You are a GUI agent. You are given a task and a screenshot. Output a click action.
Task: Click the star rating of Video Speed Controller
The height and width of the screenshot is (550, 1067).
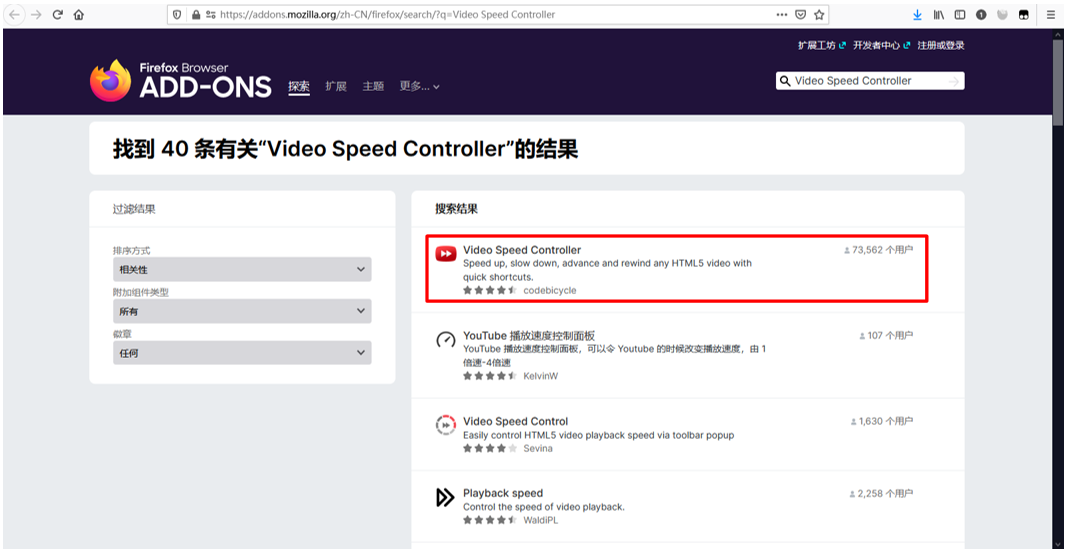click(490, 290)
